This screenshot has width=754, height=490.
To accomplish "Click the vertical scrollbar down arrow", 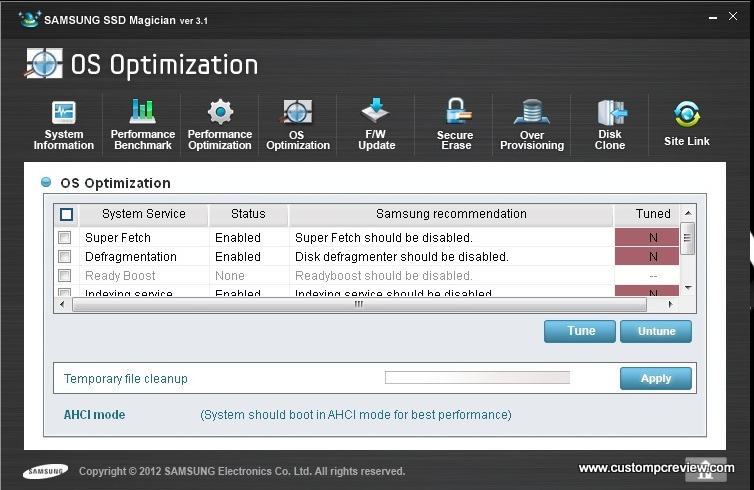I will pos(688,288).
